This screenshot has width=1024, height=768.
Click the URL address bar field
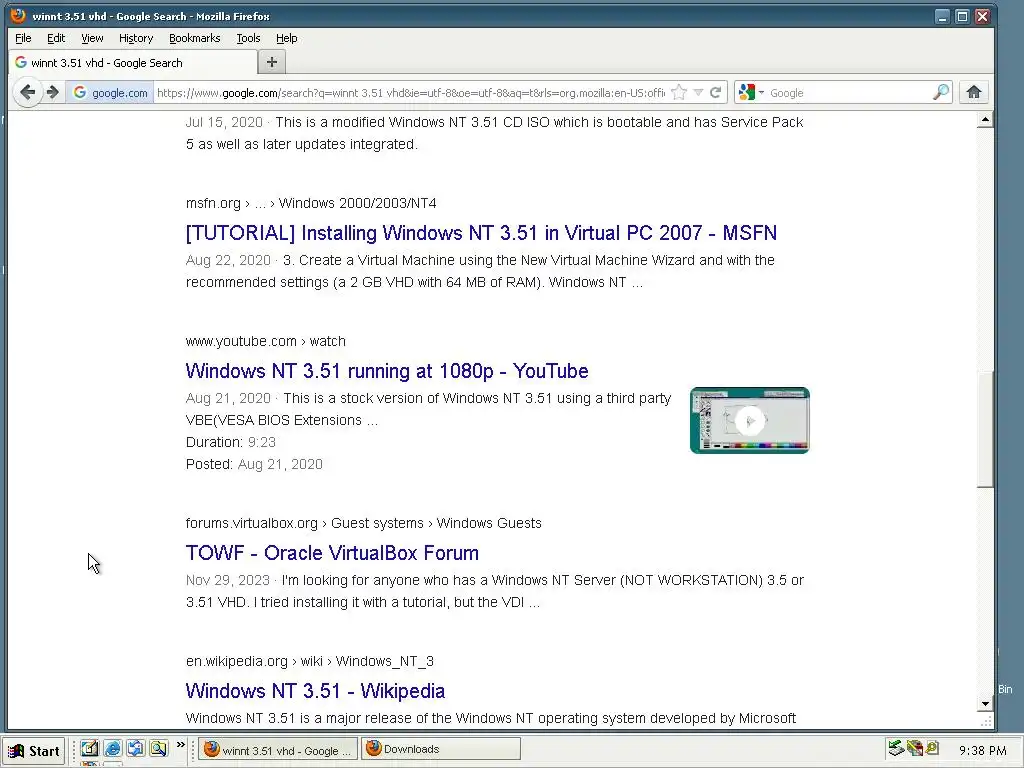click(x=411, y=93)
